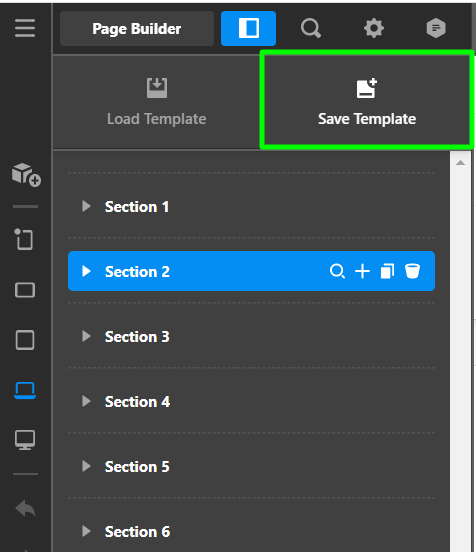476x552 pixels.
Task: Inspect Section 2 with its magnifier icon
Action: (337, 271)
